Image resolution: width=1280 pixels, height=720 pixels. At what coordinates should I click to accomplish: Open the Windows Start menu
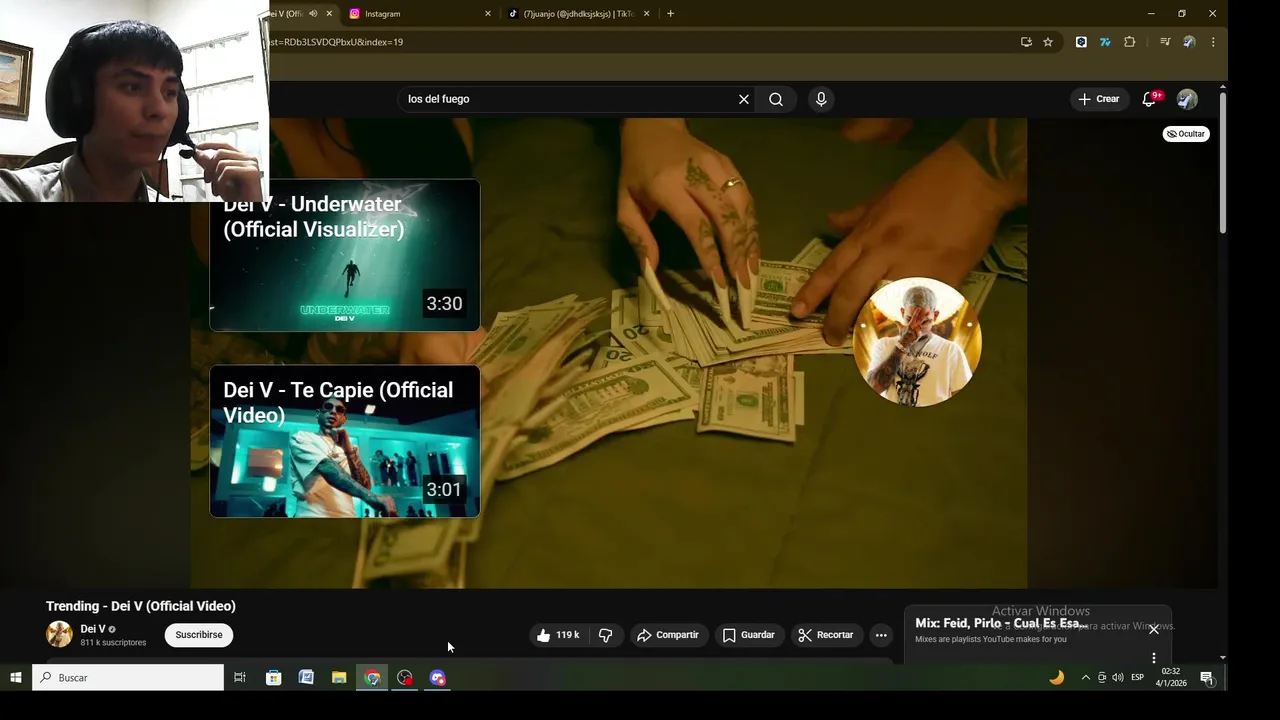[x=16, y=678]
